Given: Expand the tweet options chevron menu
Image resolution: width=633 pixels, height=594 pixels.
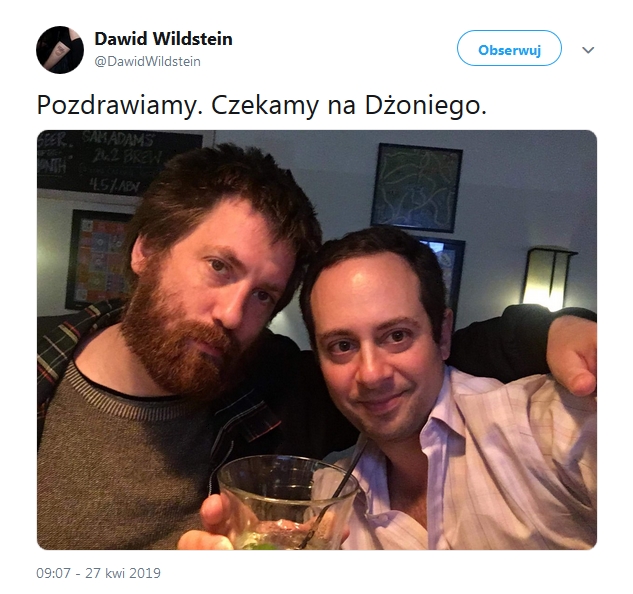Looking at the screenshot, I should point(588,50).
